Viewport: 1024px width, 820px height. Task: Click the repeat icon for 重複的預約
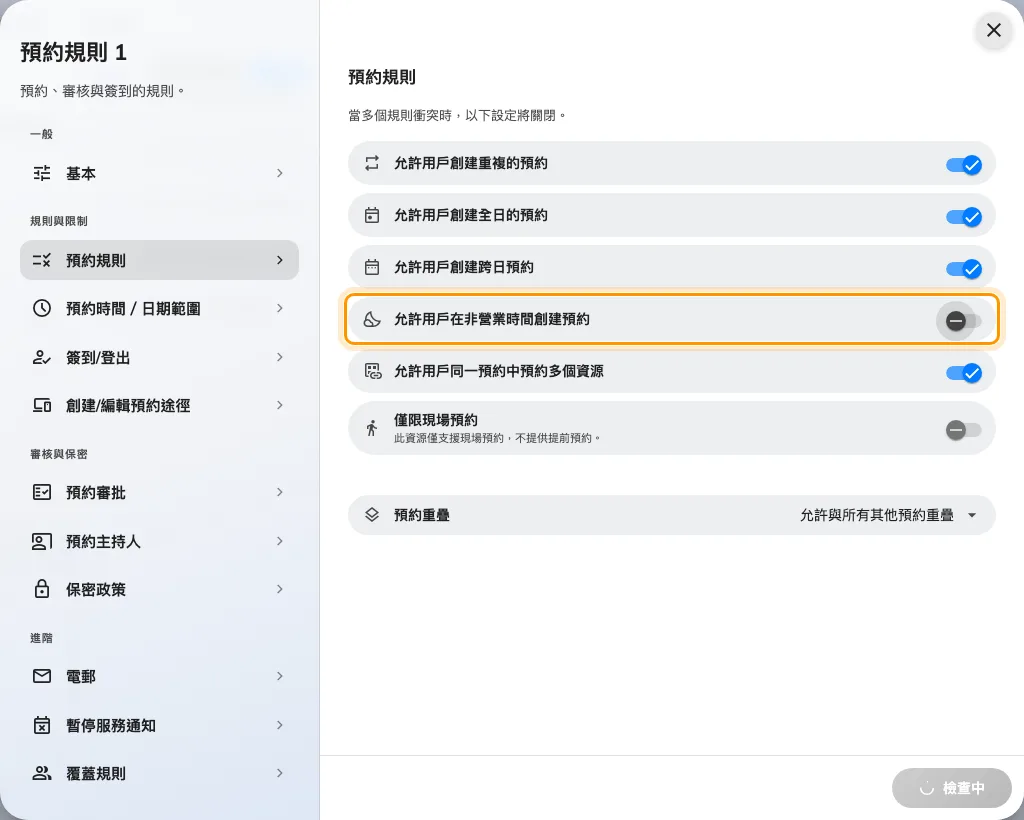point(372,163)
